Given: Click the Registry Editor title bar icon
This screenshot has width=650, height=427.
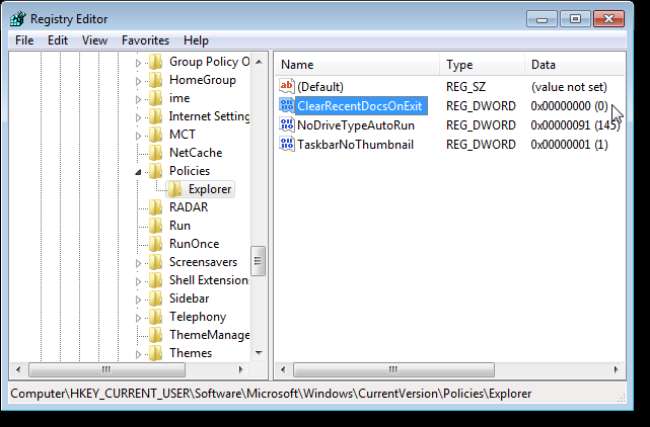Looking at the screenshot, I should (18, 19).
